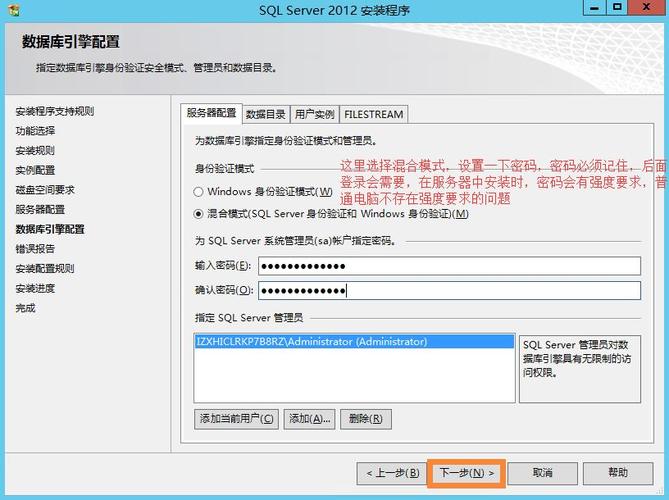Click 完成 step in sidebar
669x500 pixels.
click(x=25, y=308)
